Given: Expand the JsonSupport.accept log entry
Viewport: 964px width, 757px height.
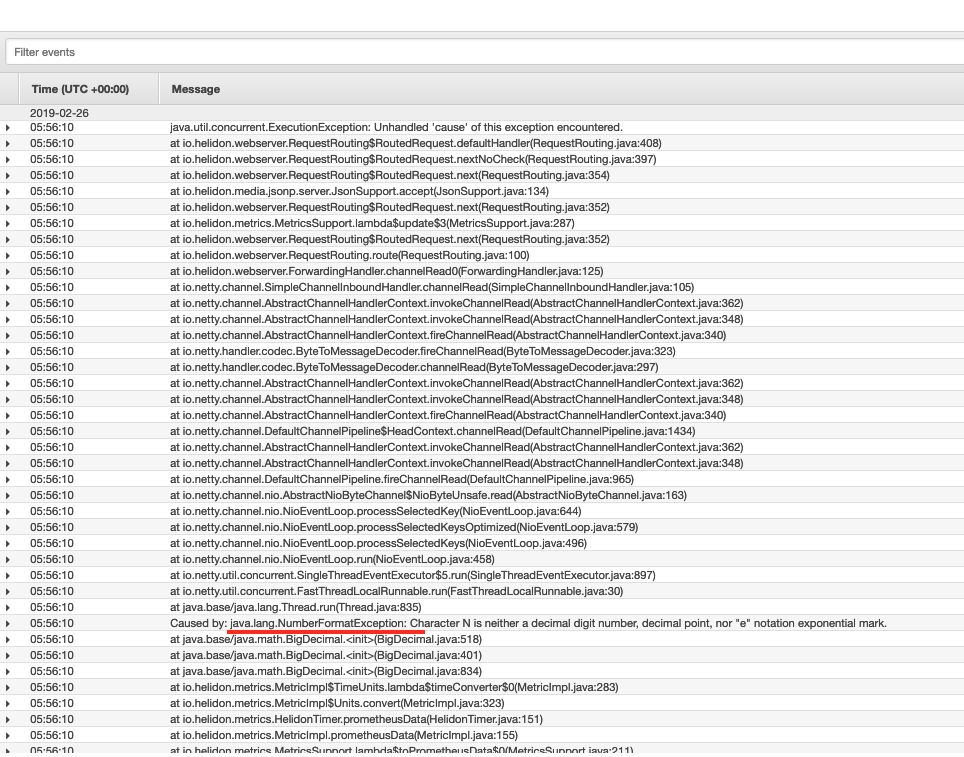Looking at the screenshot, I should coord(10,191).
